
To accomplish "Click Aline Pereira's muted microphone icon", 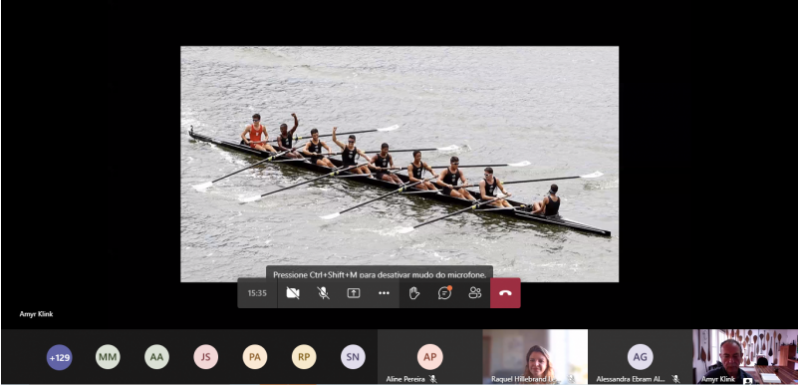I will coord(433,379).
